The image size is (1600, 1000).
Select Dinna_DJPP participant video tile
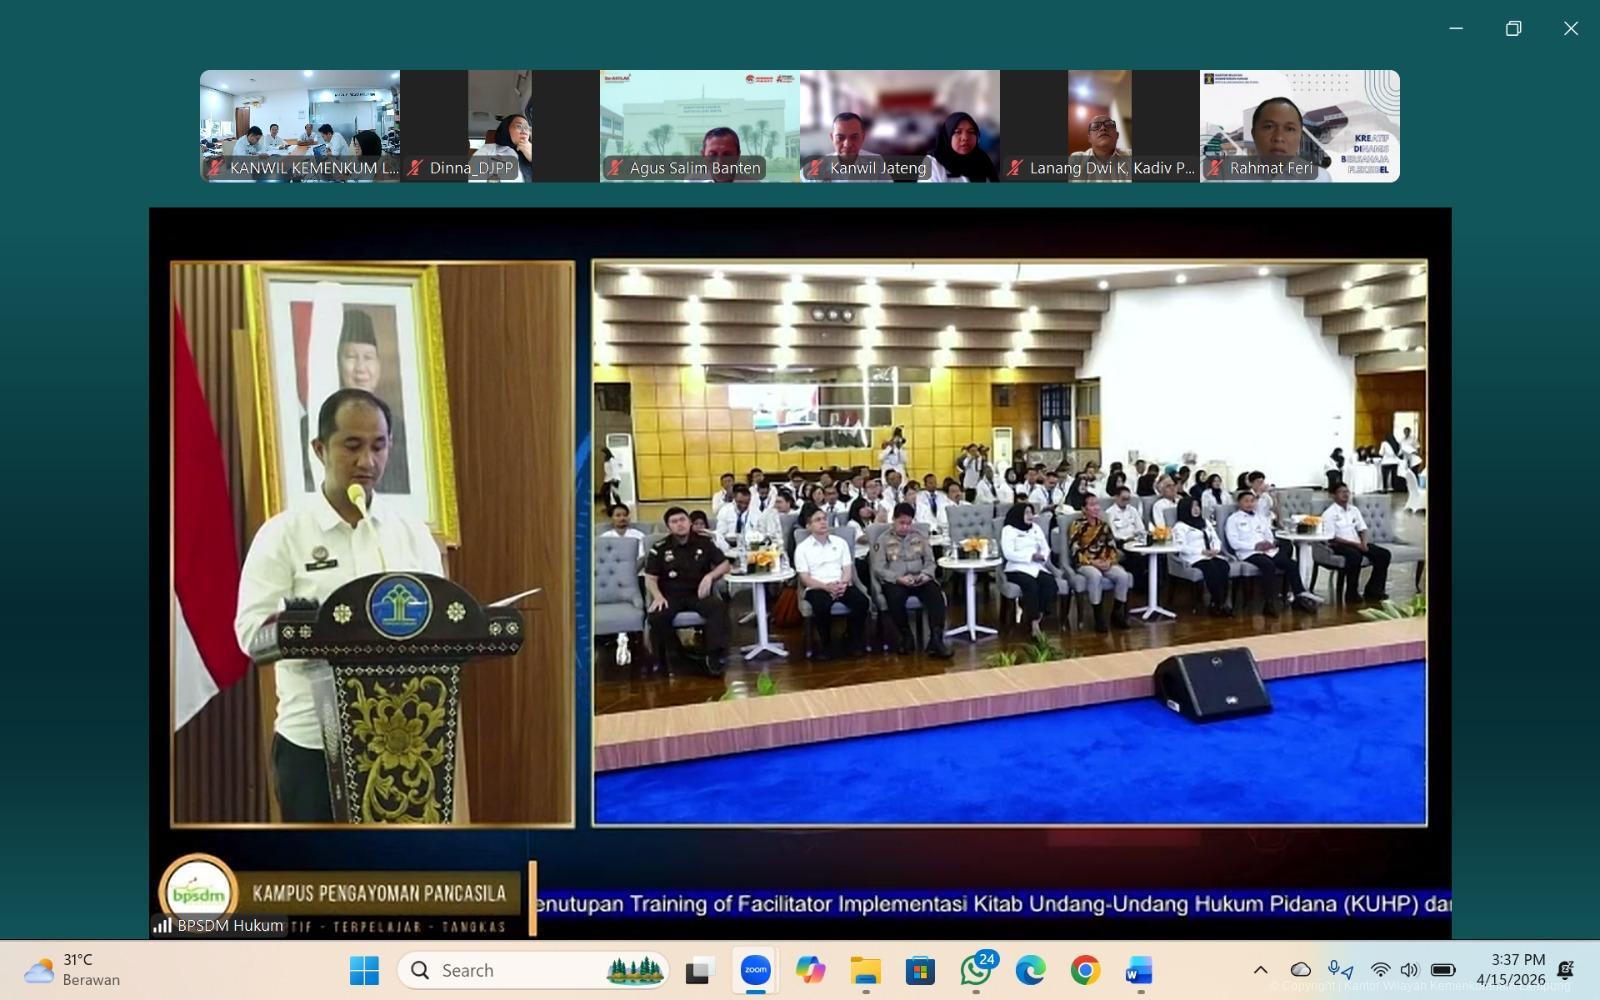tap(499, 126)
